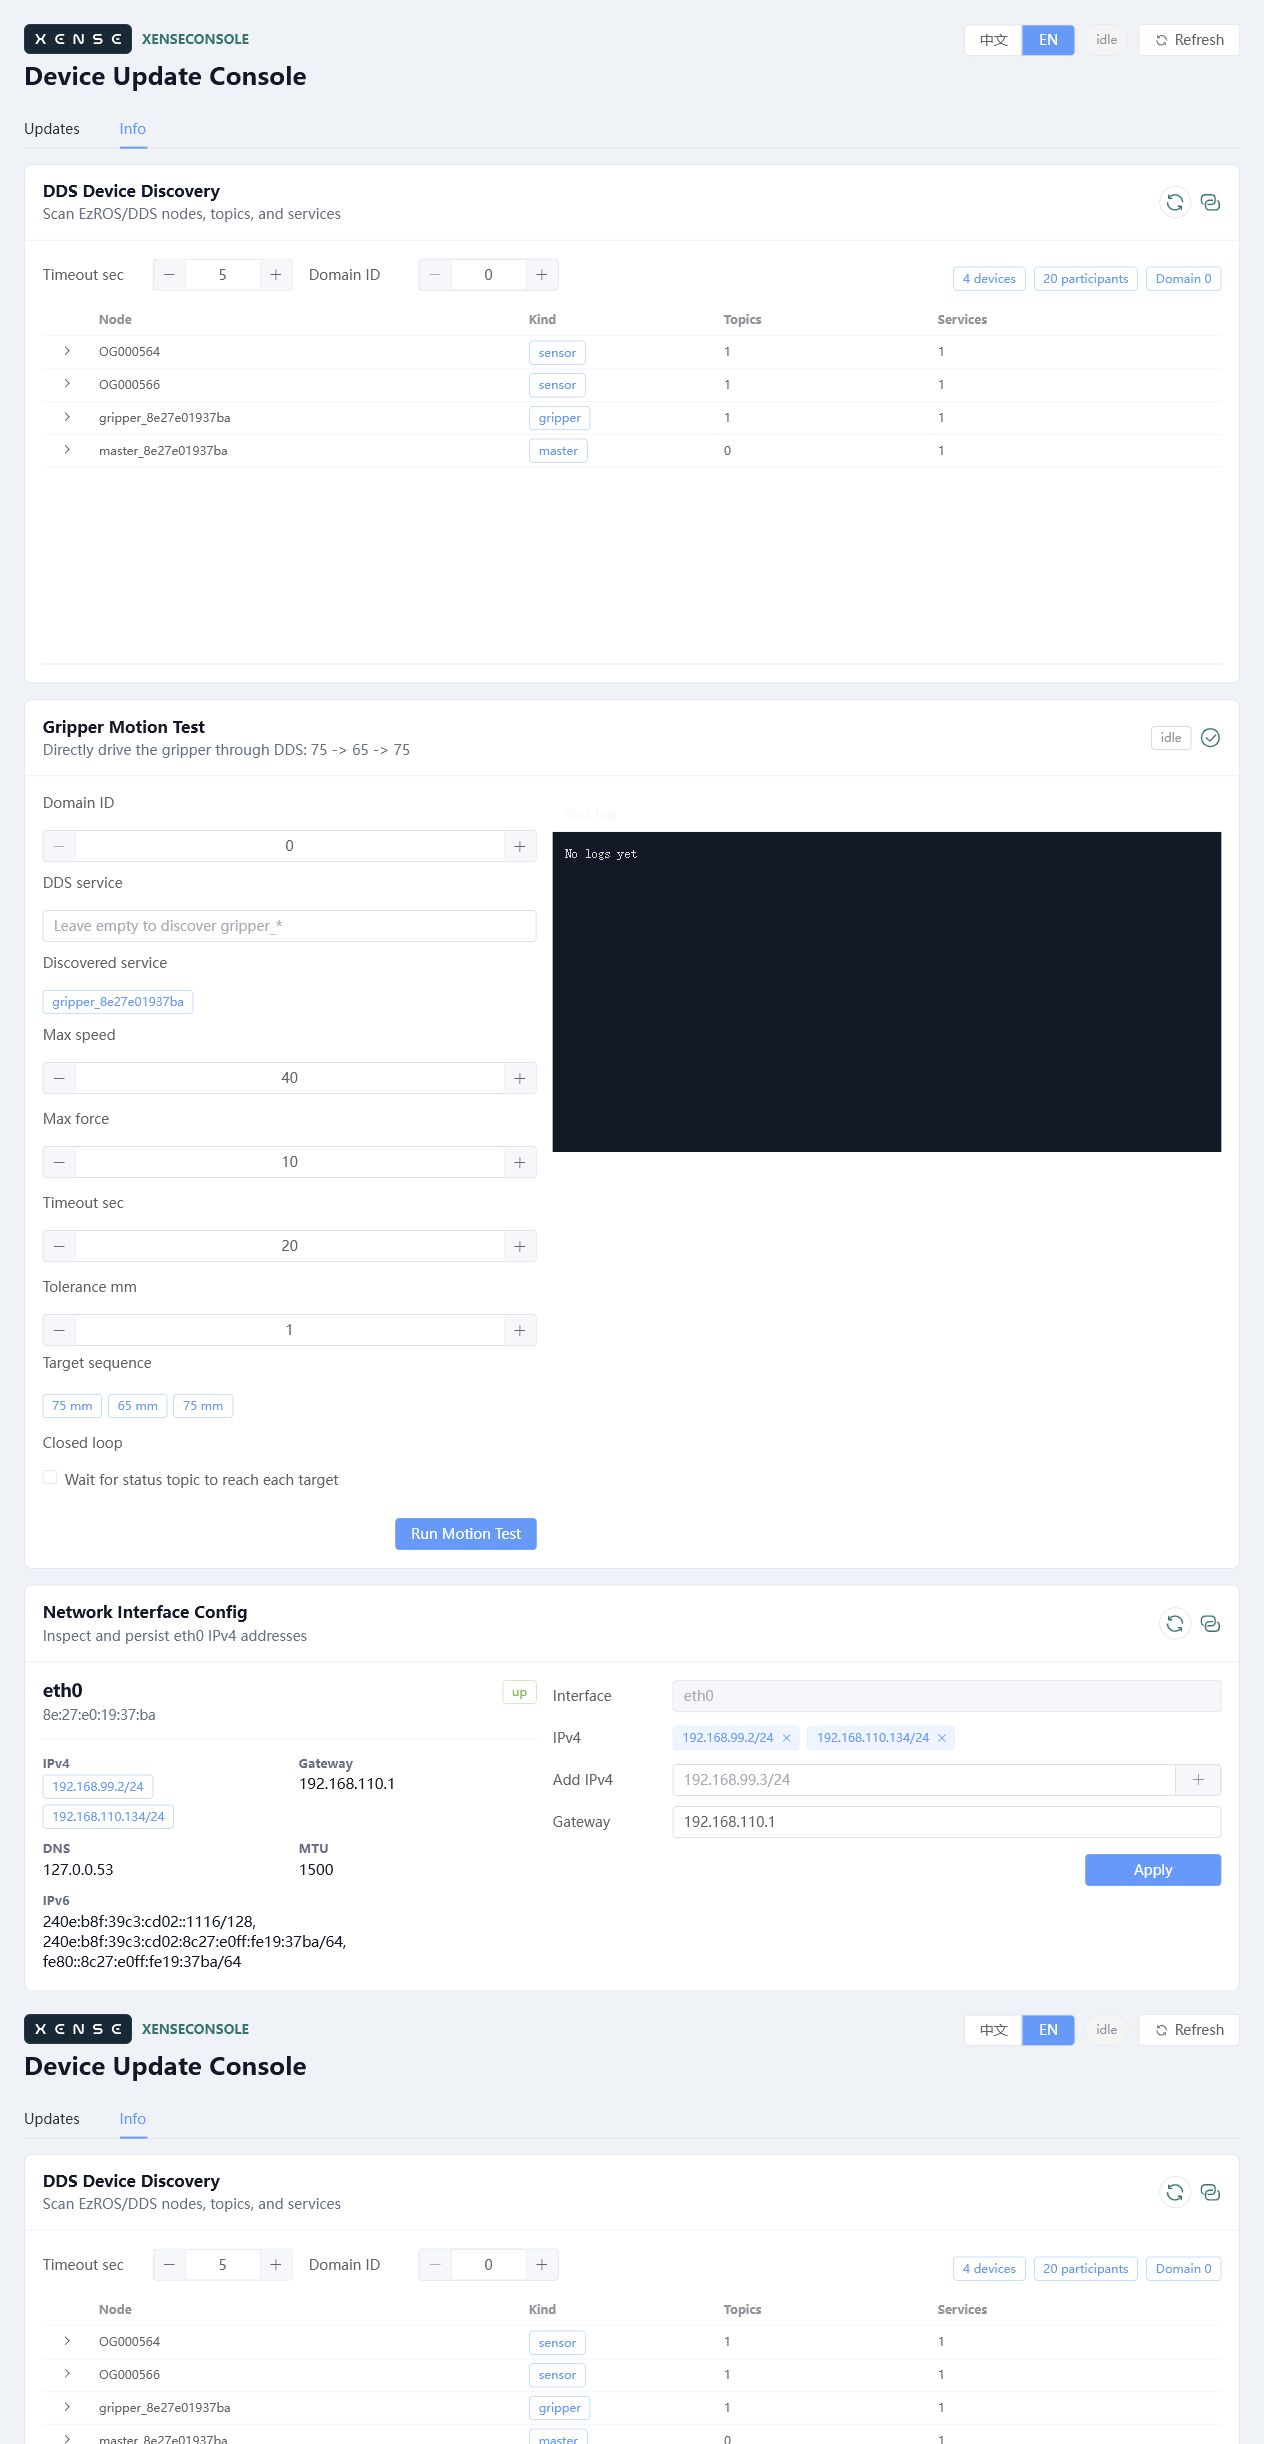This screenshot has width=1264, height=2444.
Task: Decrease Max speed with the minus button
Action: point(59,1078)
